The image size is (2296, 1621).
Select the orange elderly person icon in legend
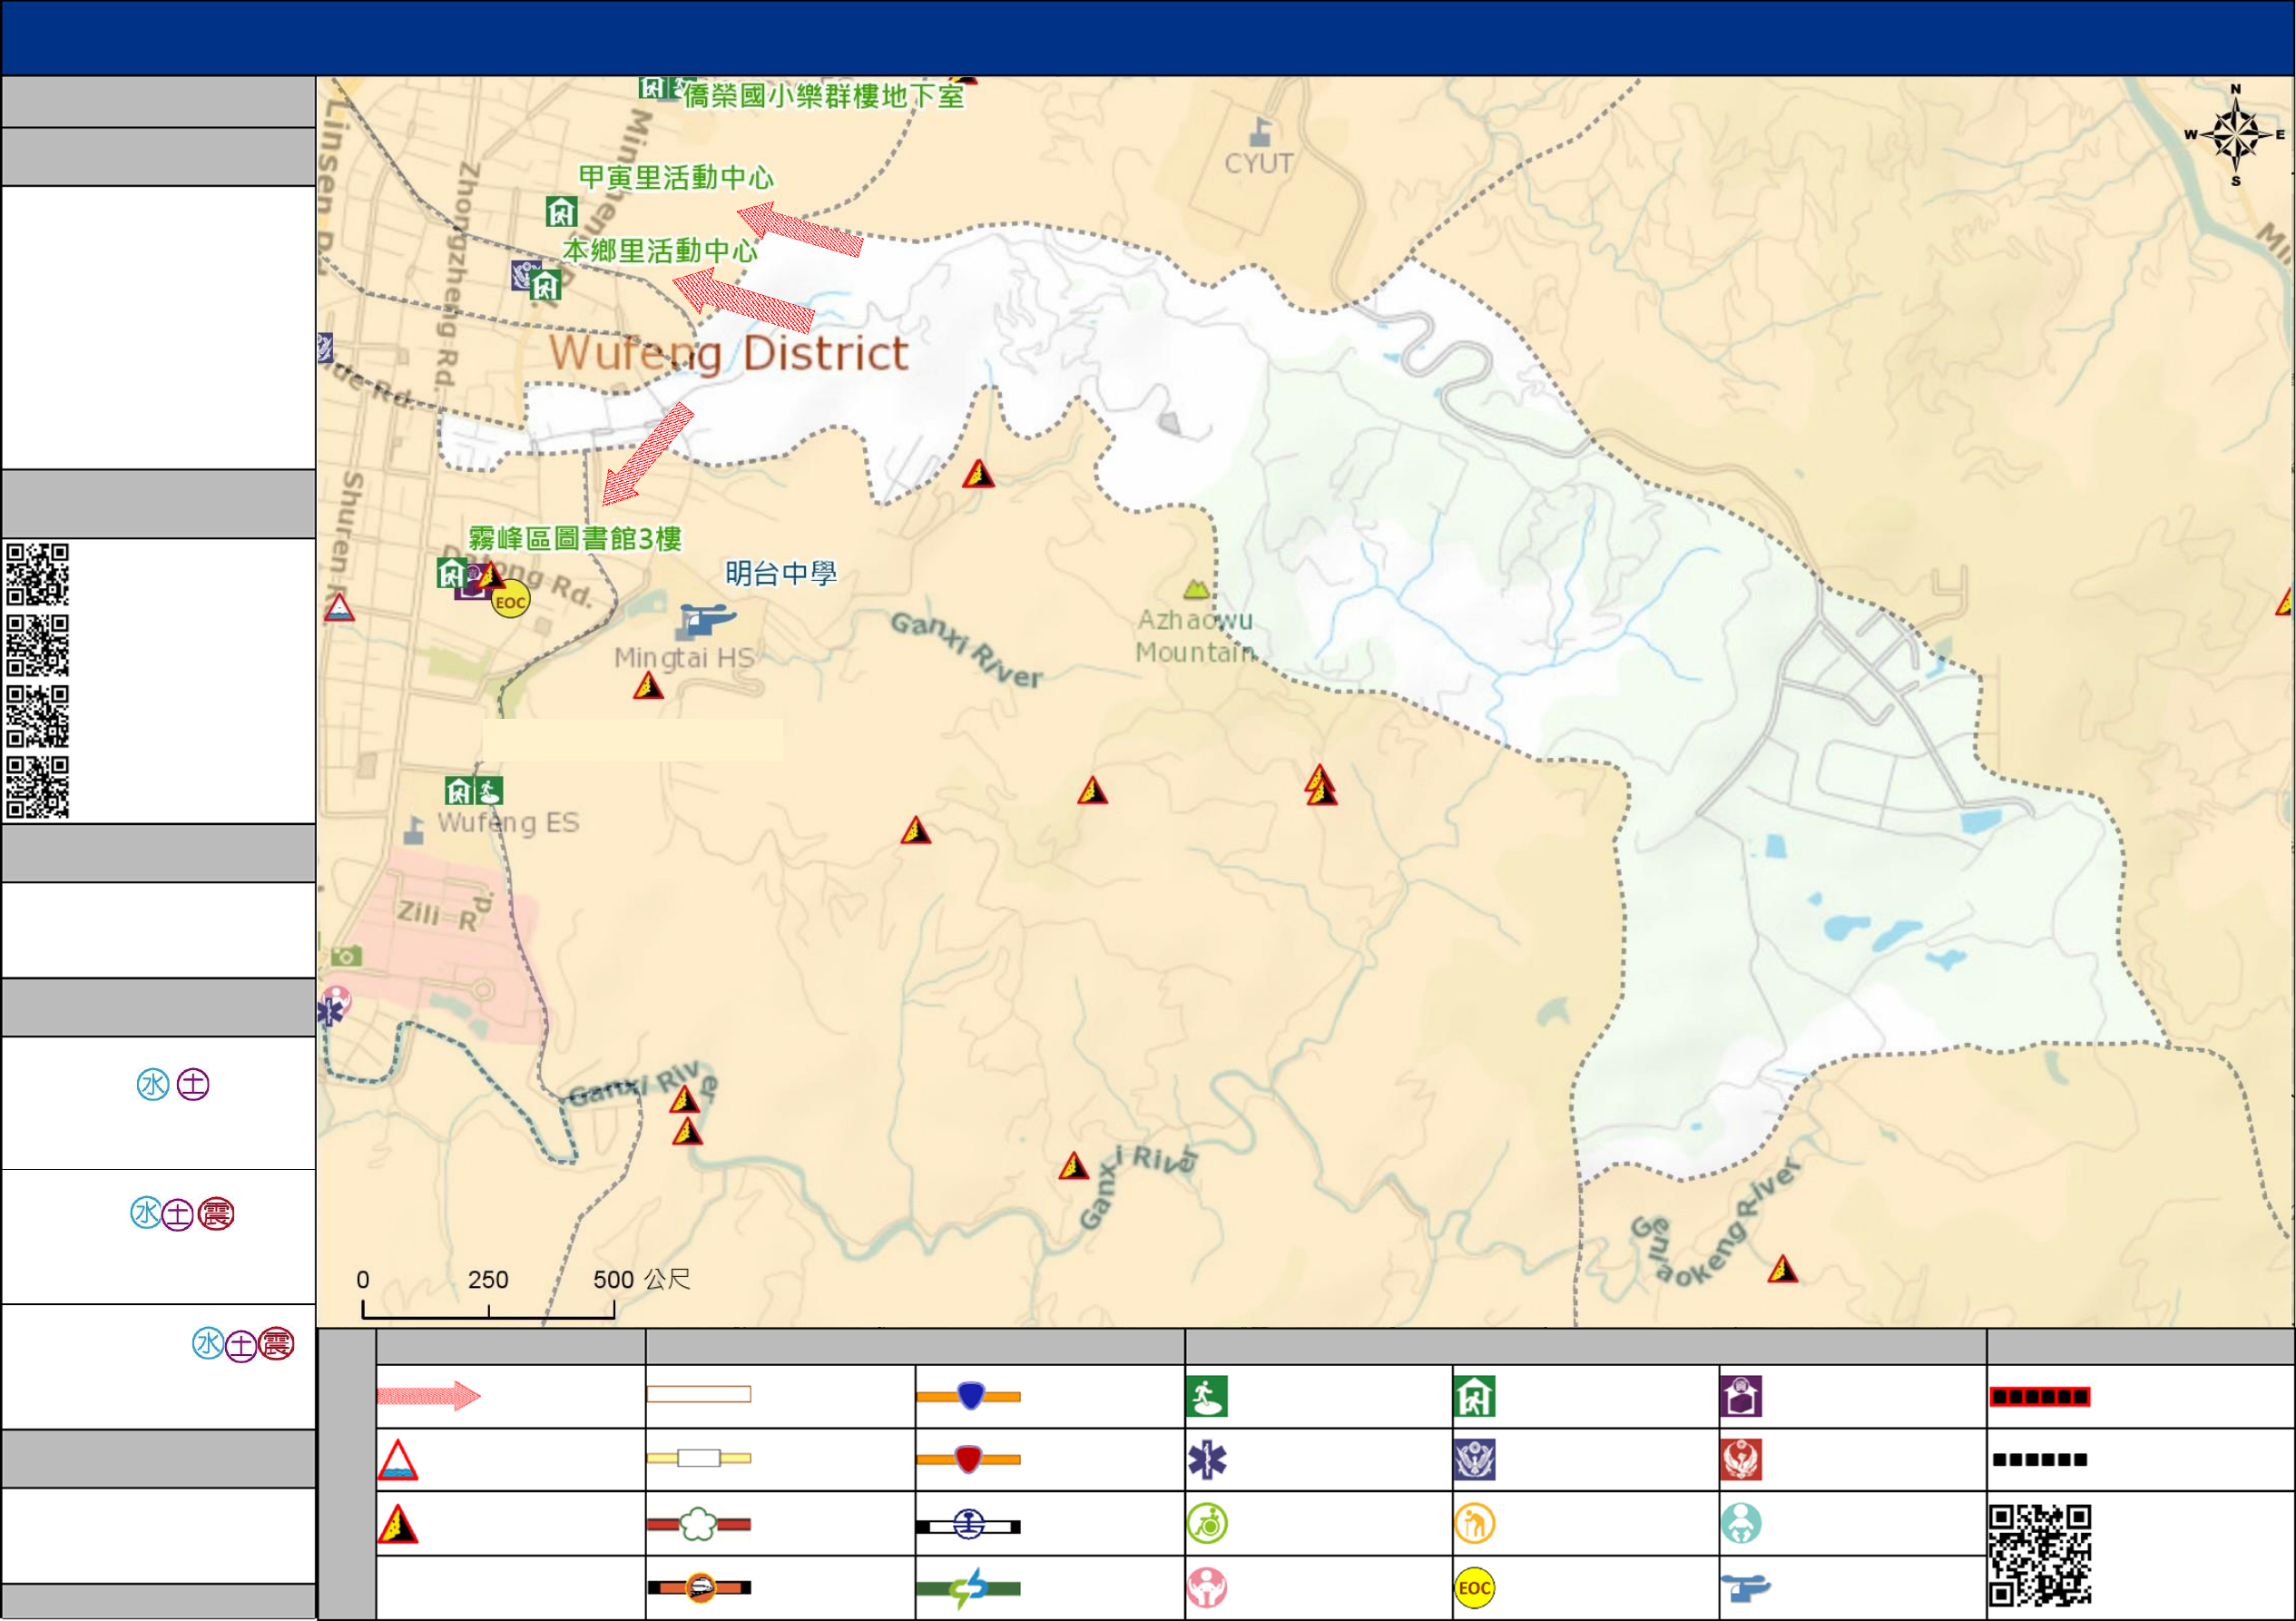click(x=1475, y=1524)
